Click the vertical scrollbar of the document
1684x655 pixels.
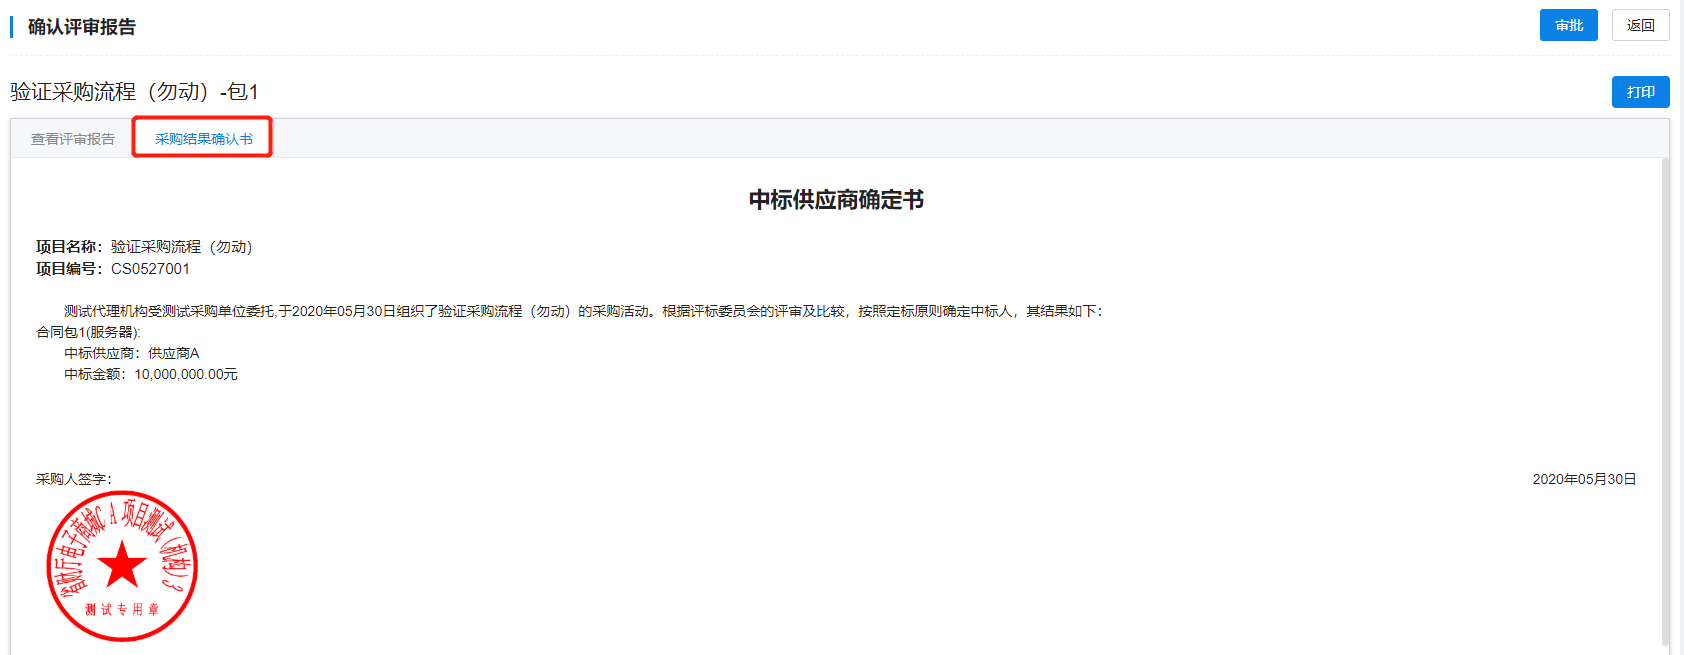pyautogui.click(x=1665, y=400)
